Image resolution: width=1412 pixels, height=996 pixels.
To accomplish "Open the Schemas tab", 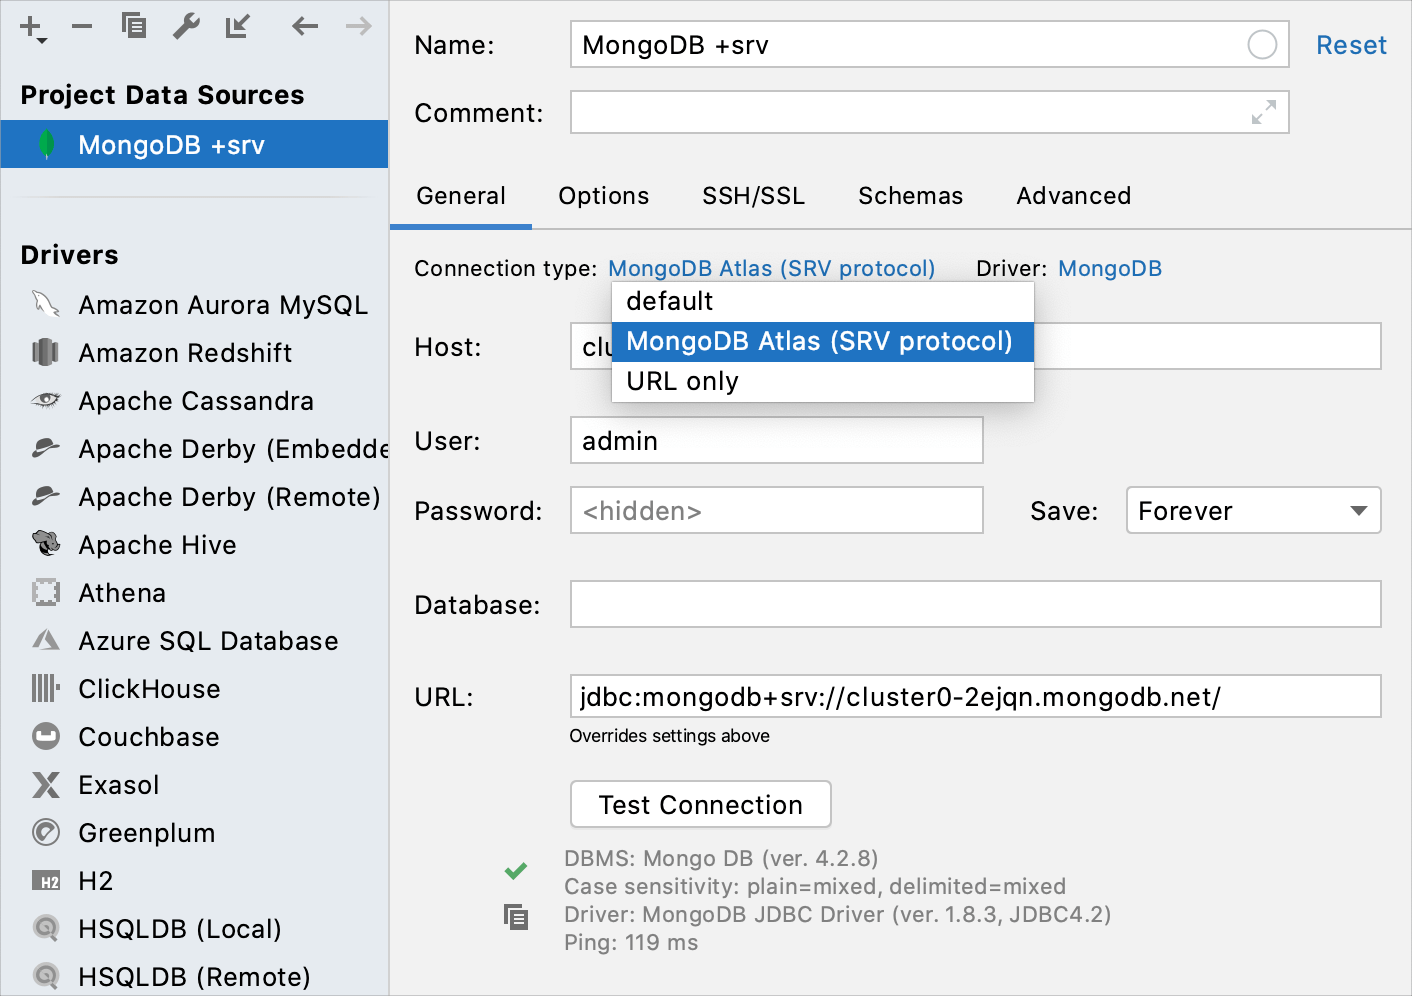I will (911, 196).
